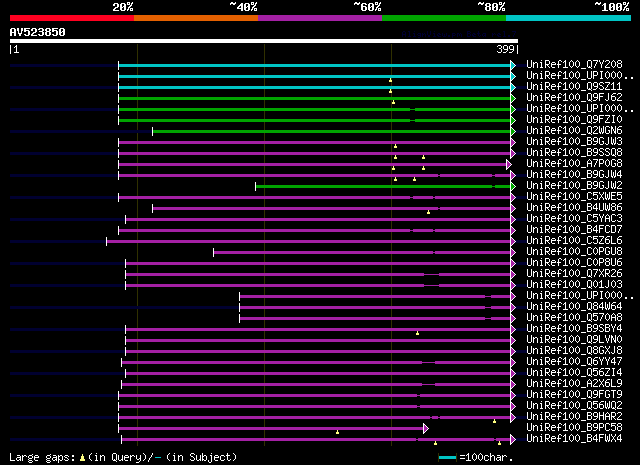
Task: Click the cyan alignment bar for Q7Y208
Action: (314, 65)
